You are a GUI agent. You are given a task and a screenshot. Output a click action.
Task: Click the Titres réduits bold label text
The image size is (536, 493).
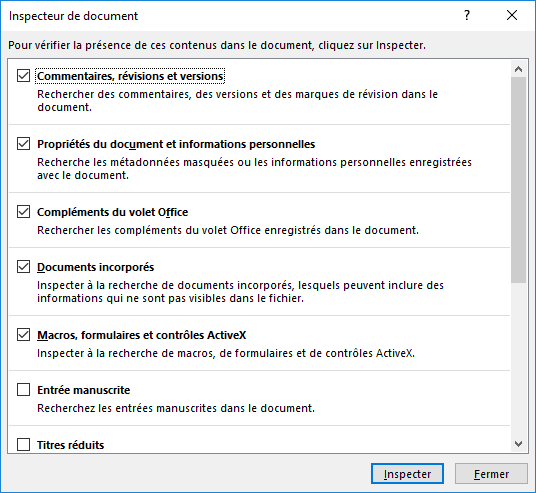70,445
